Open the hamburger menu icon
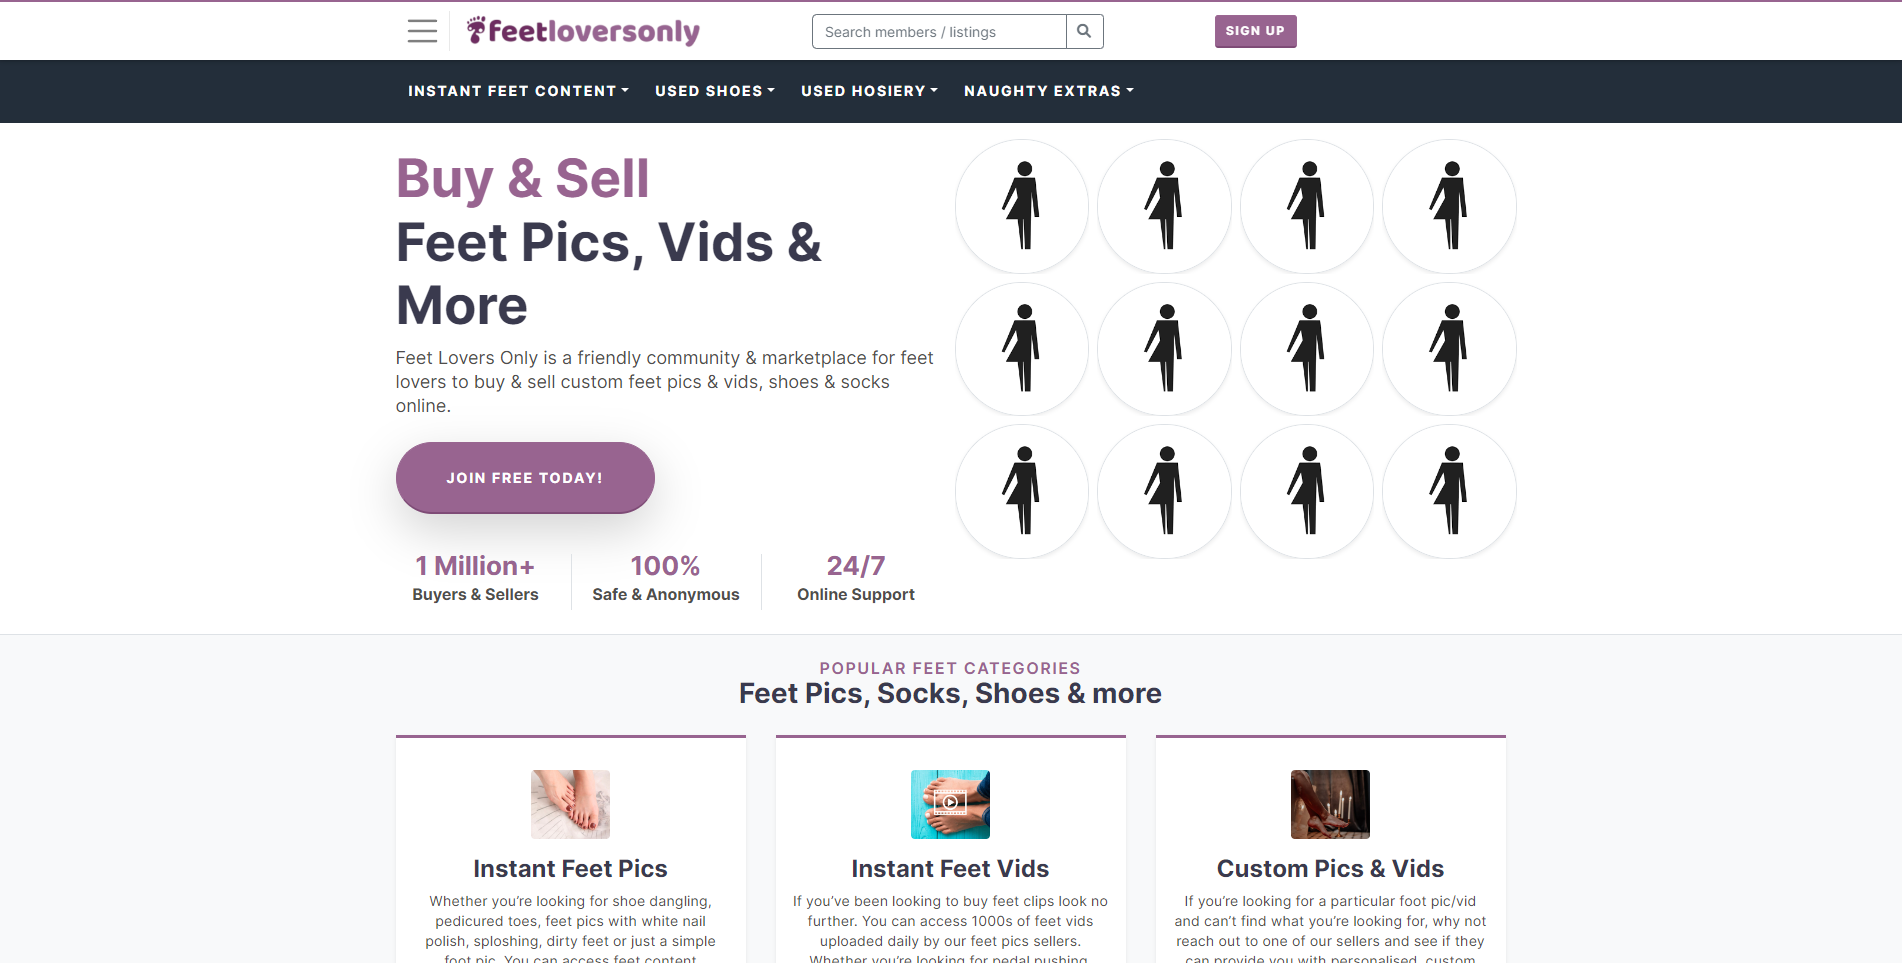This screenshot has width=1902, height=963. pos(422,31)
